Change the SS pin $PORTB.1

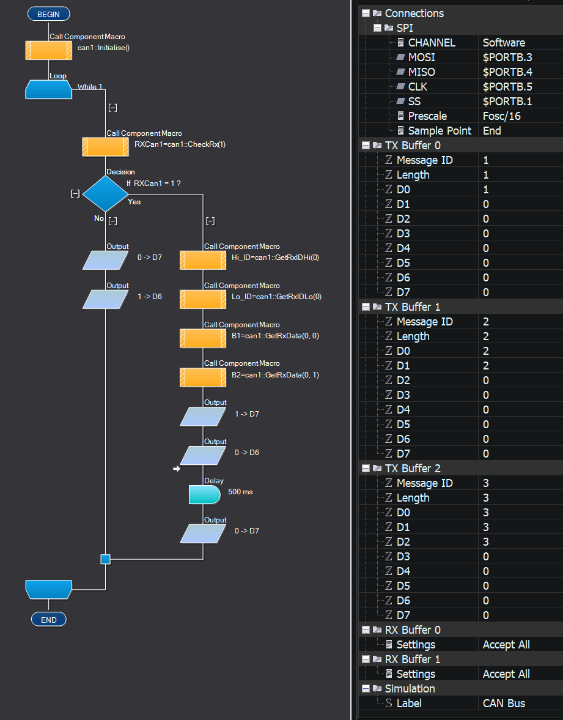tap(521, 101)
